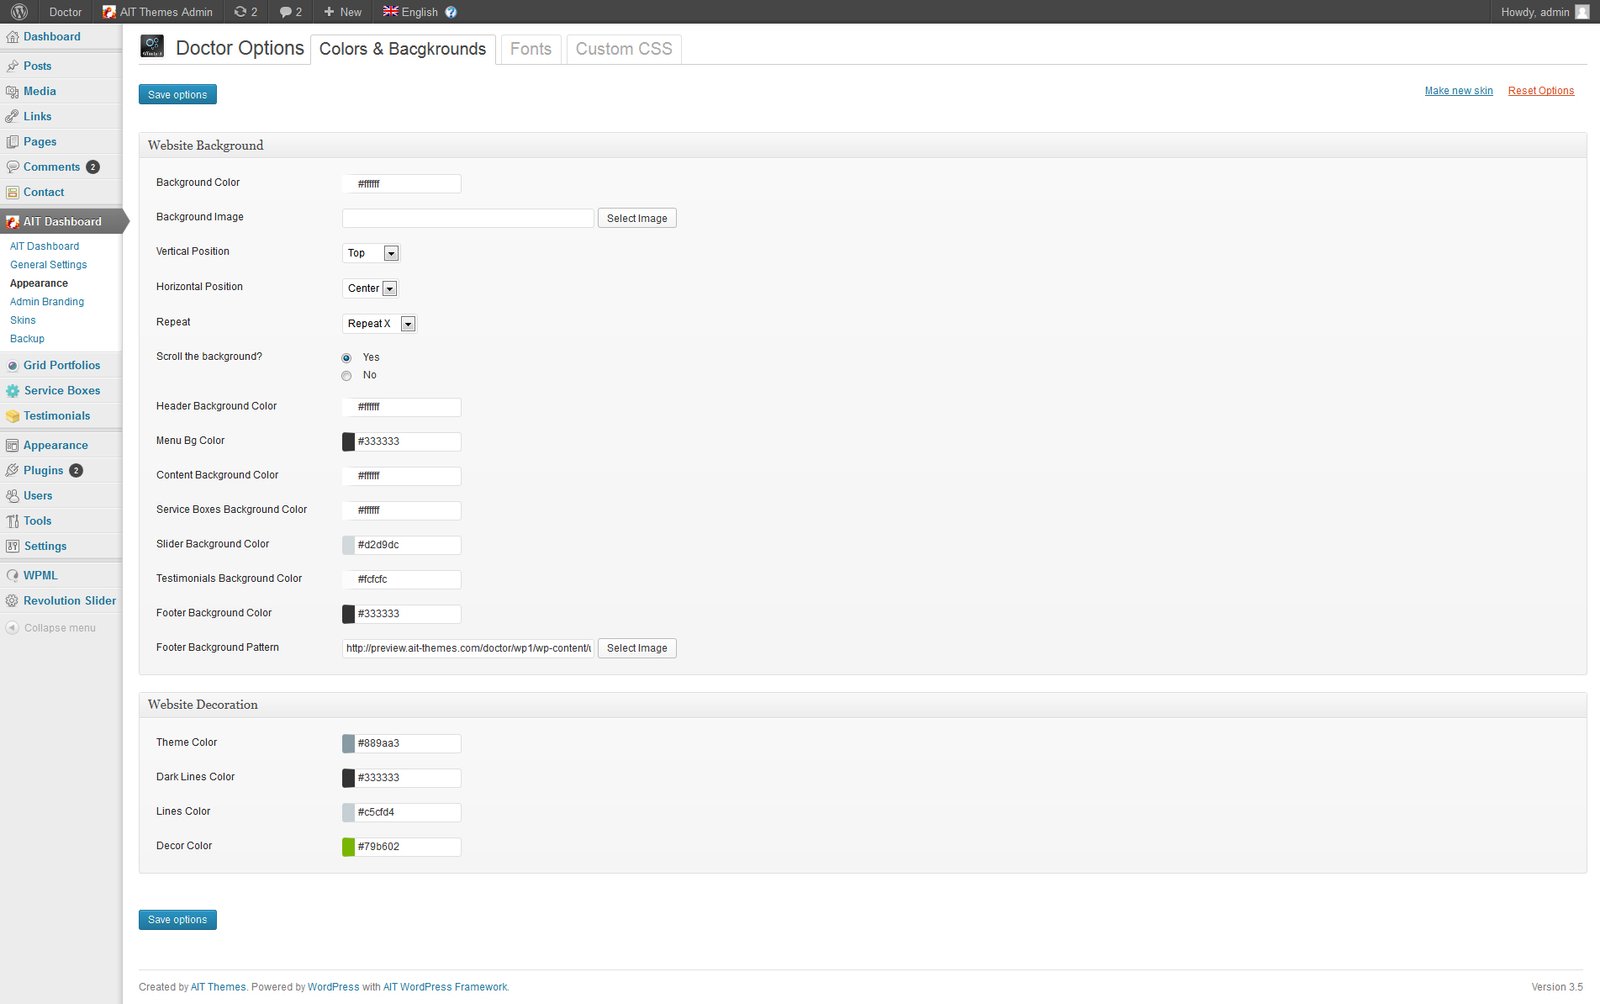The image size is (1600, 1004).
Task: Select Yes for scroll the background
Action: coord(347,358)
